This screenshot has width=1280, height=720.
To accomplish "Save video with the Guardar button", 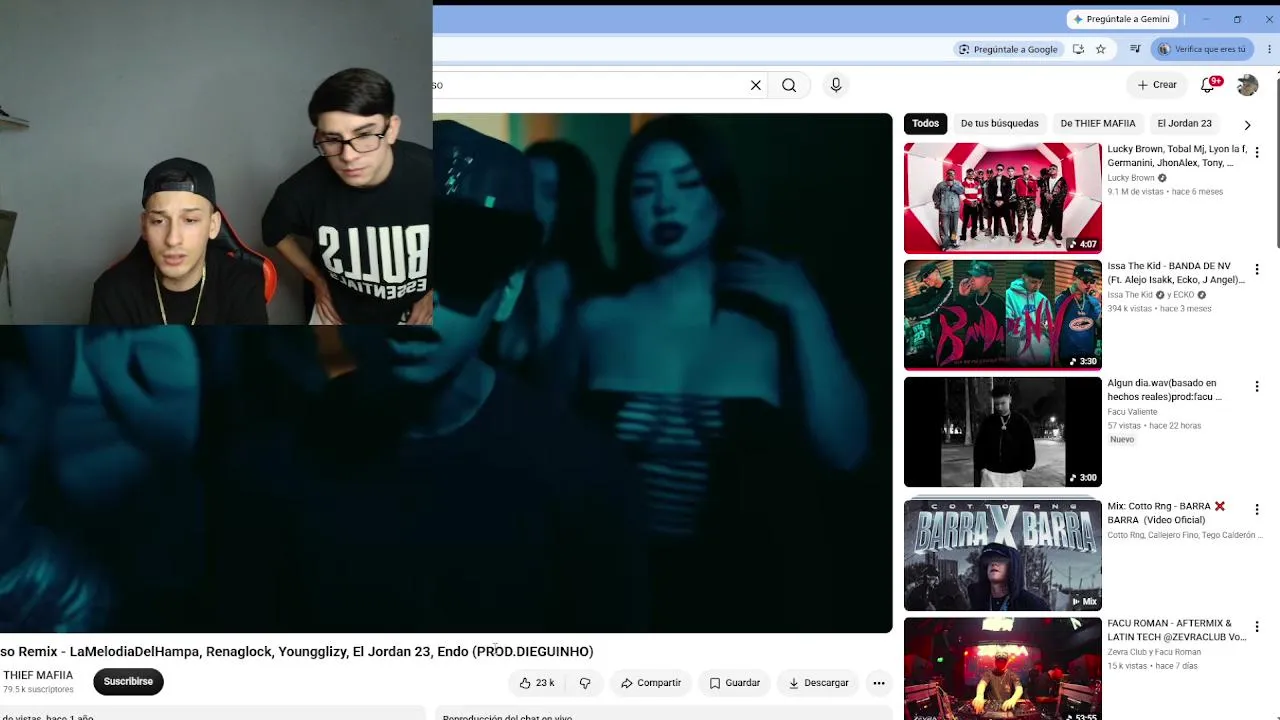I will click(x=735, y=683).
